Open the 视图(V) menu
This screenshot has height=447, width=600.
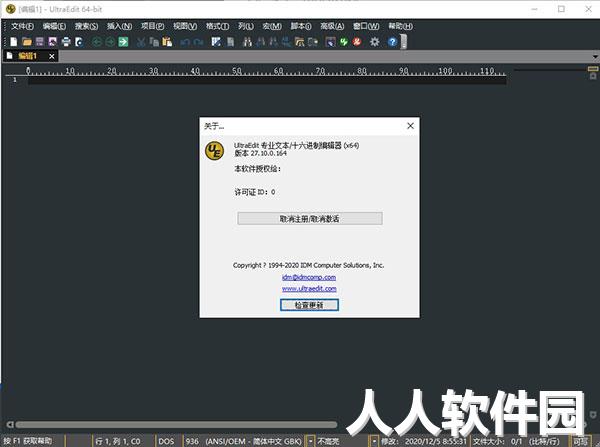(185, 26)
